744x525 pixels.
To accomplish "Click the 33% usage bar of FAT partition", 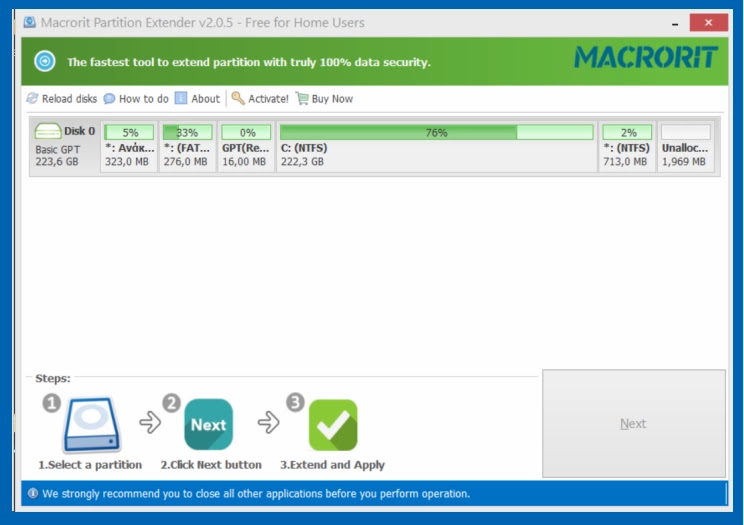I will (187, 132).
